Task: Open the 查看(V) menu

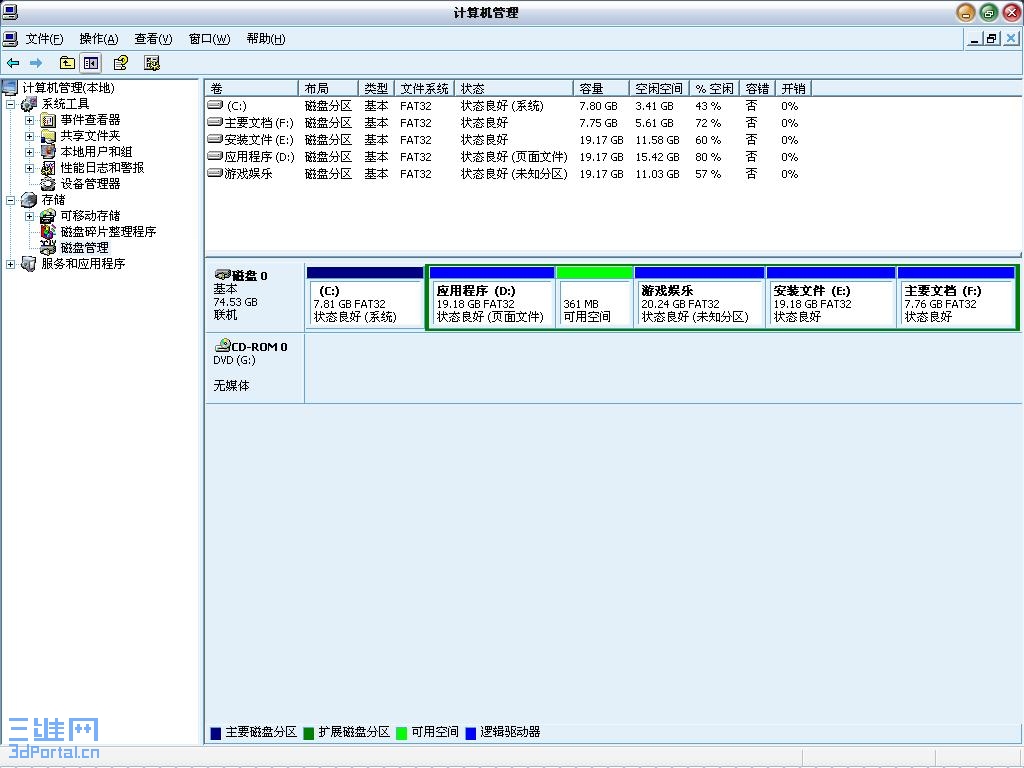Action: 153,39
